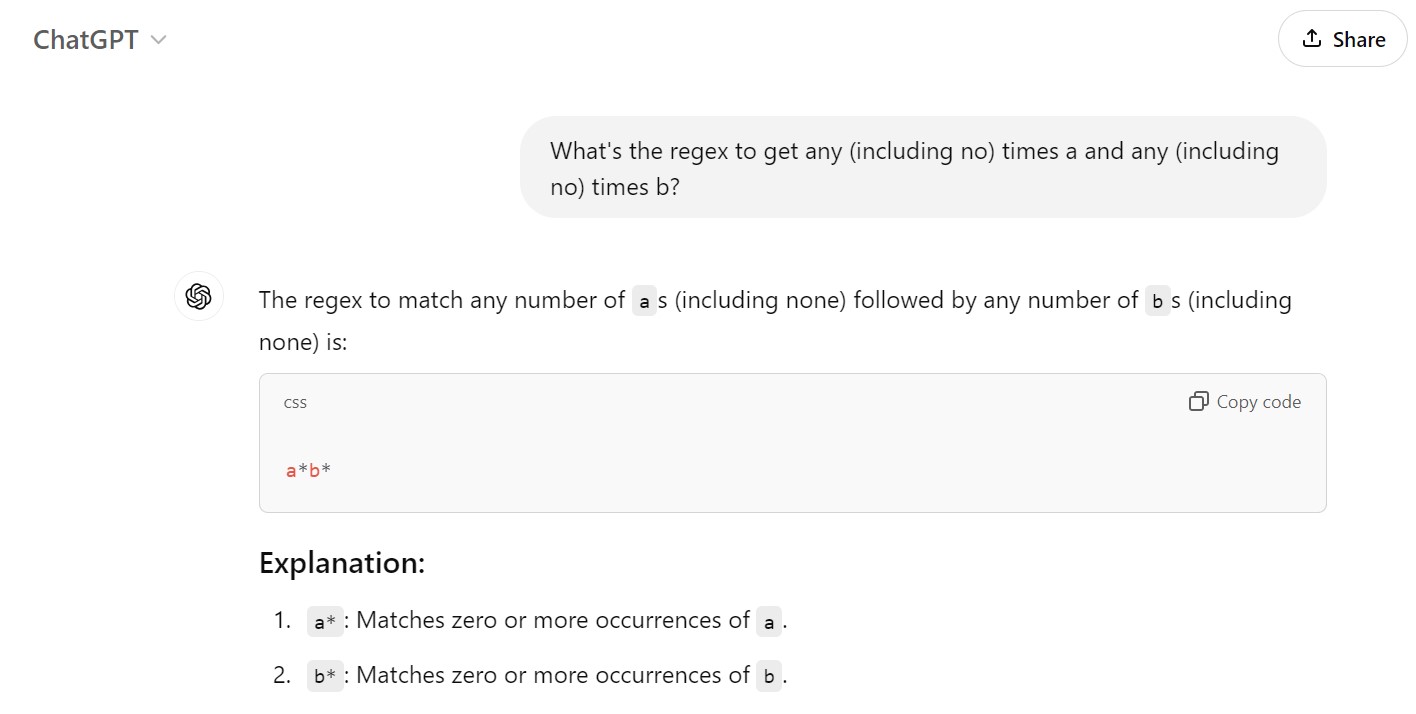Click the 'a*' code chip in explanation list

325,622
